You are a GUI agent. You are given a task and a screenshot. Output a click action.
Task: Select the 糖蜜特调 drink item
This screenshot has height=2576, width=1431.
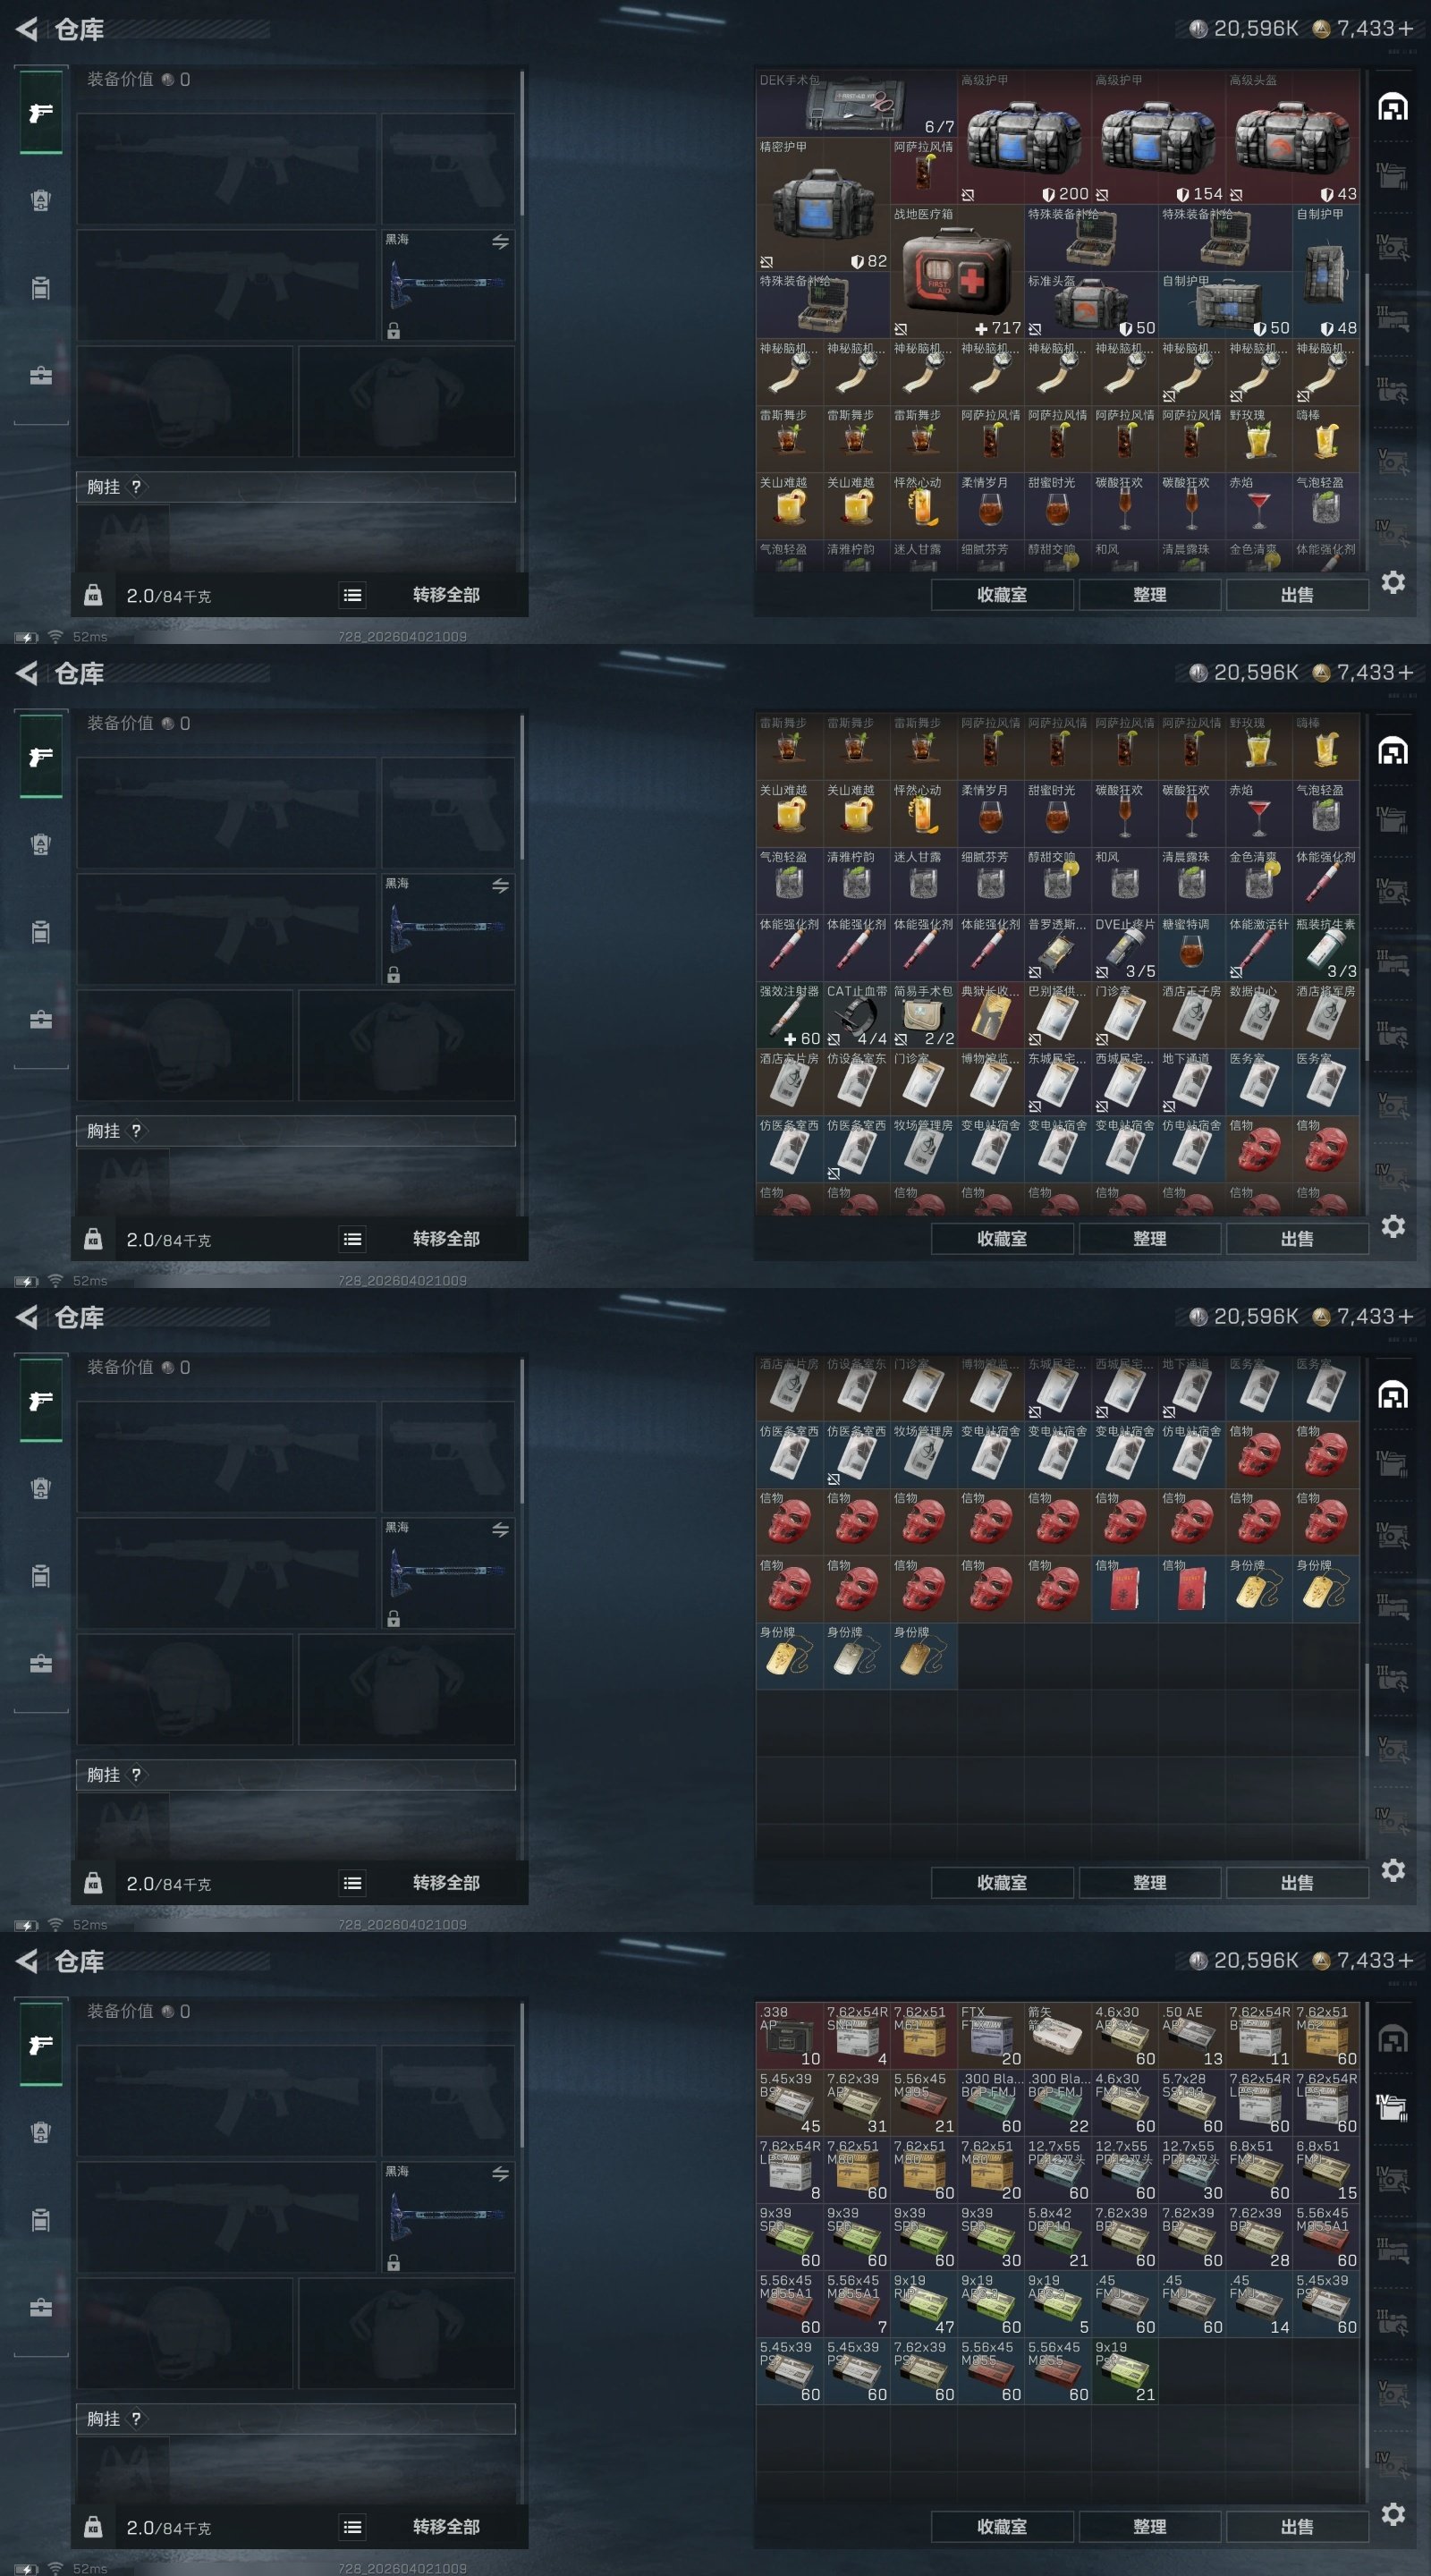(x=1191, y=948)
